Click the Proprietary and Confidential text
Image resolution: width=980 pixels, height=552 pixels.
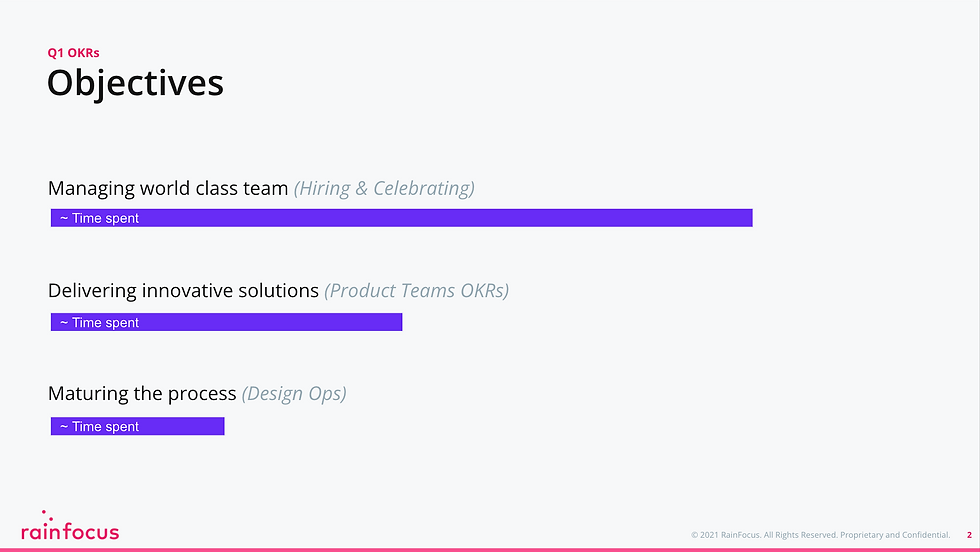895,535
